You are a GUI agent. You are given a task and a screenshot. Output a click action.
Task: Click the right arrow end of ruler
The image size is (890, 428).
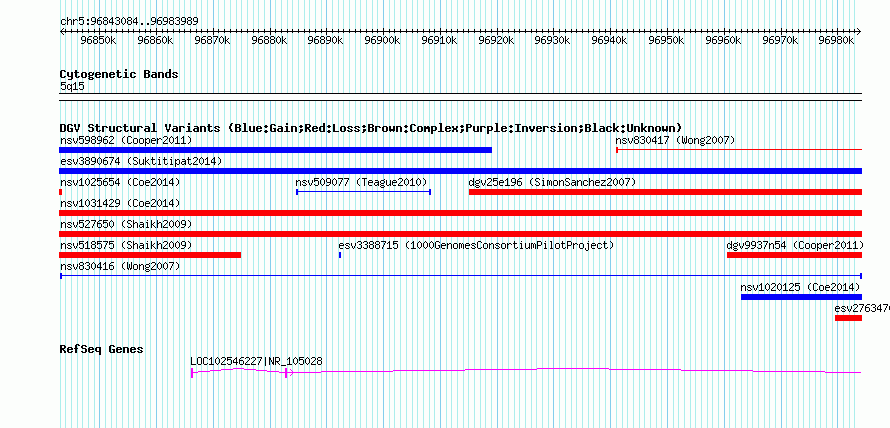pyautogui.click(x=859, y=32)
